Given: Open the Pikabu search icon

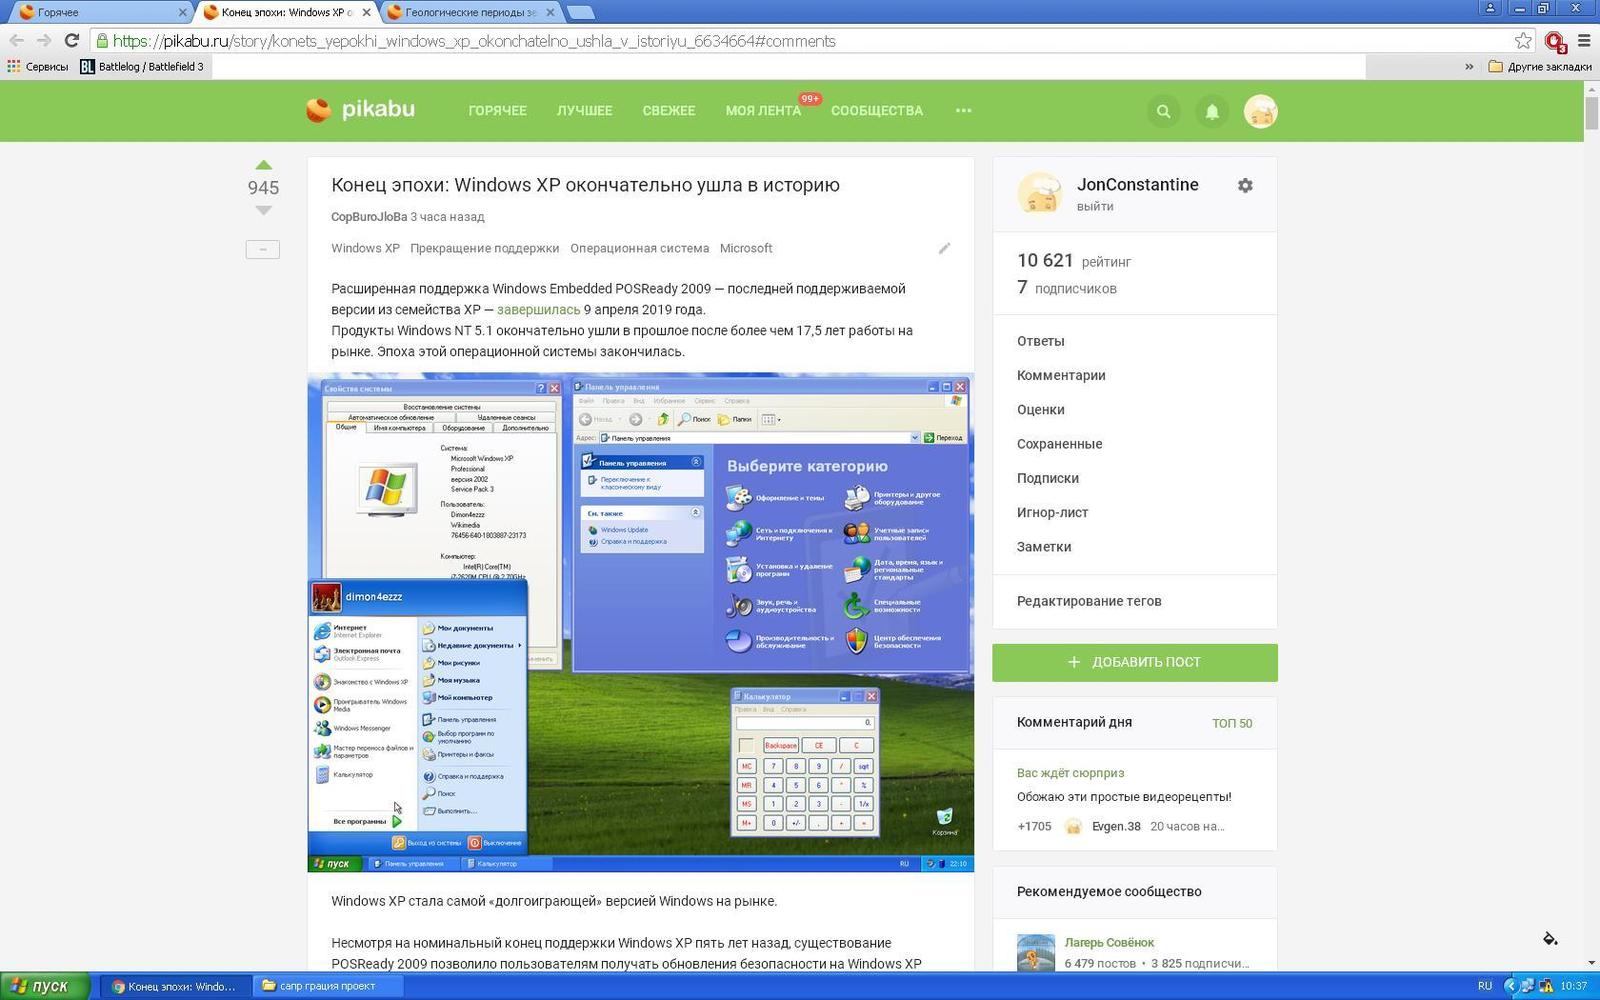Looking at the screenshot, I should pyautogui.click(x=1163, y=111).
